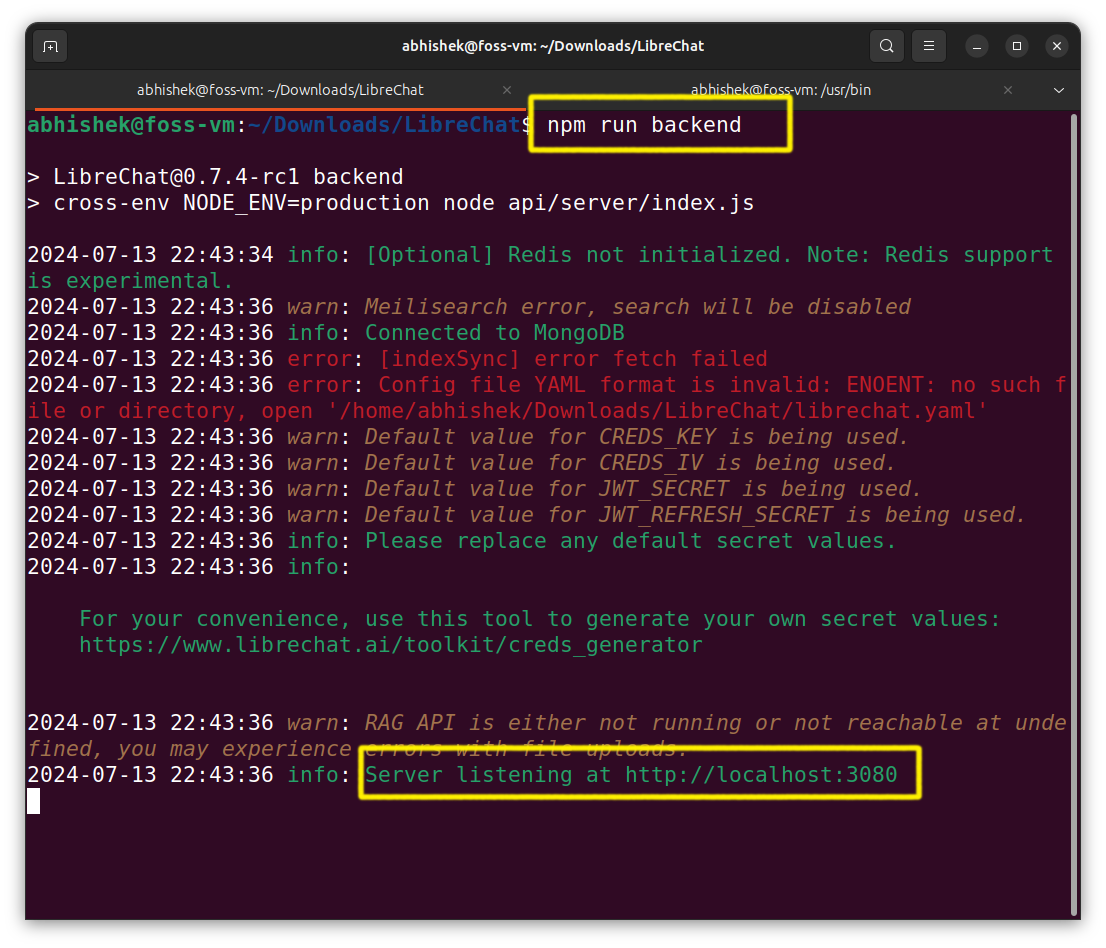The image size is (1106, 948).
Task: Click the menu icon right of the search icon
Action: pyautogui.click(x=928, y=45)
